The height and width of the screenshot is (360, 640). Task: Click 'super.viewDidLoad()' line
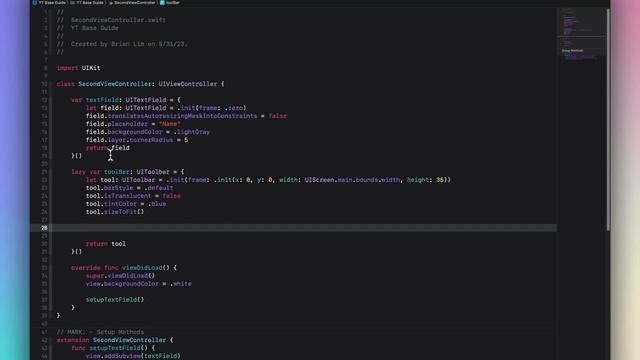coord(120,276)
